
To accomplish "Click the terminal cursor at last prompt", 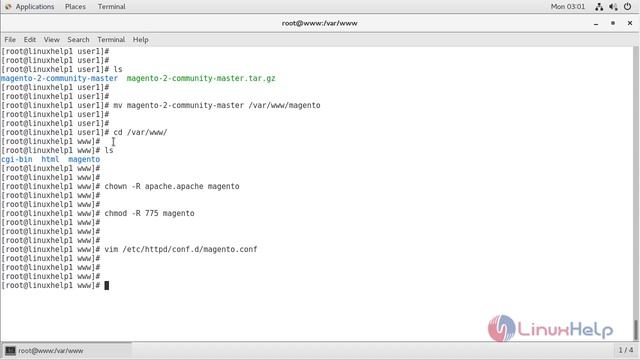I will coord(107,285).
